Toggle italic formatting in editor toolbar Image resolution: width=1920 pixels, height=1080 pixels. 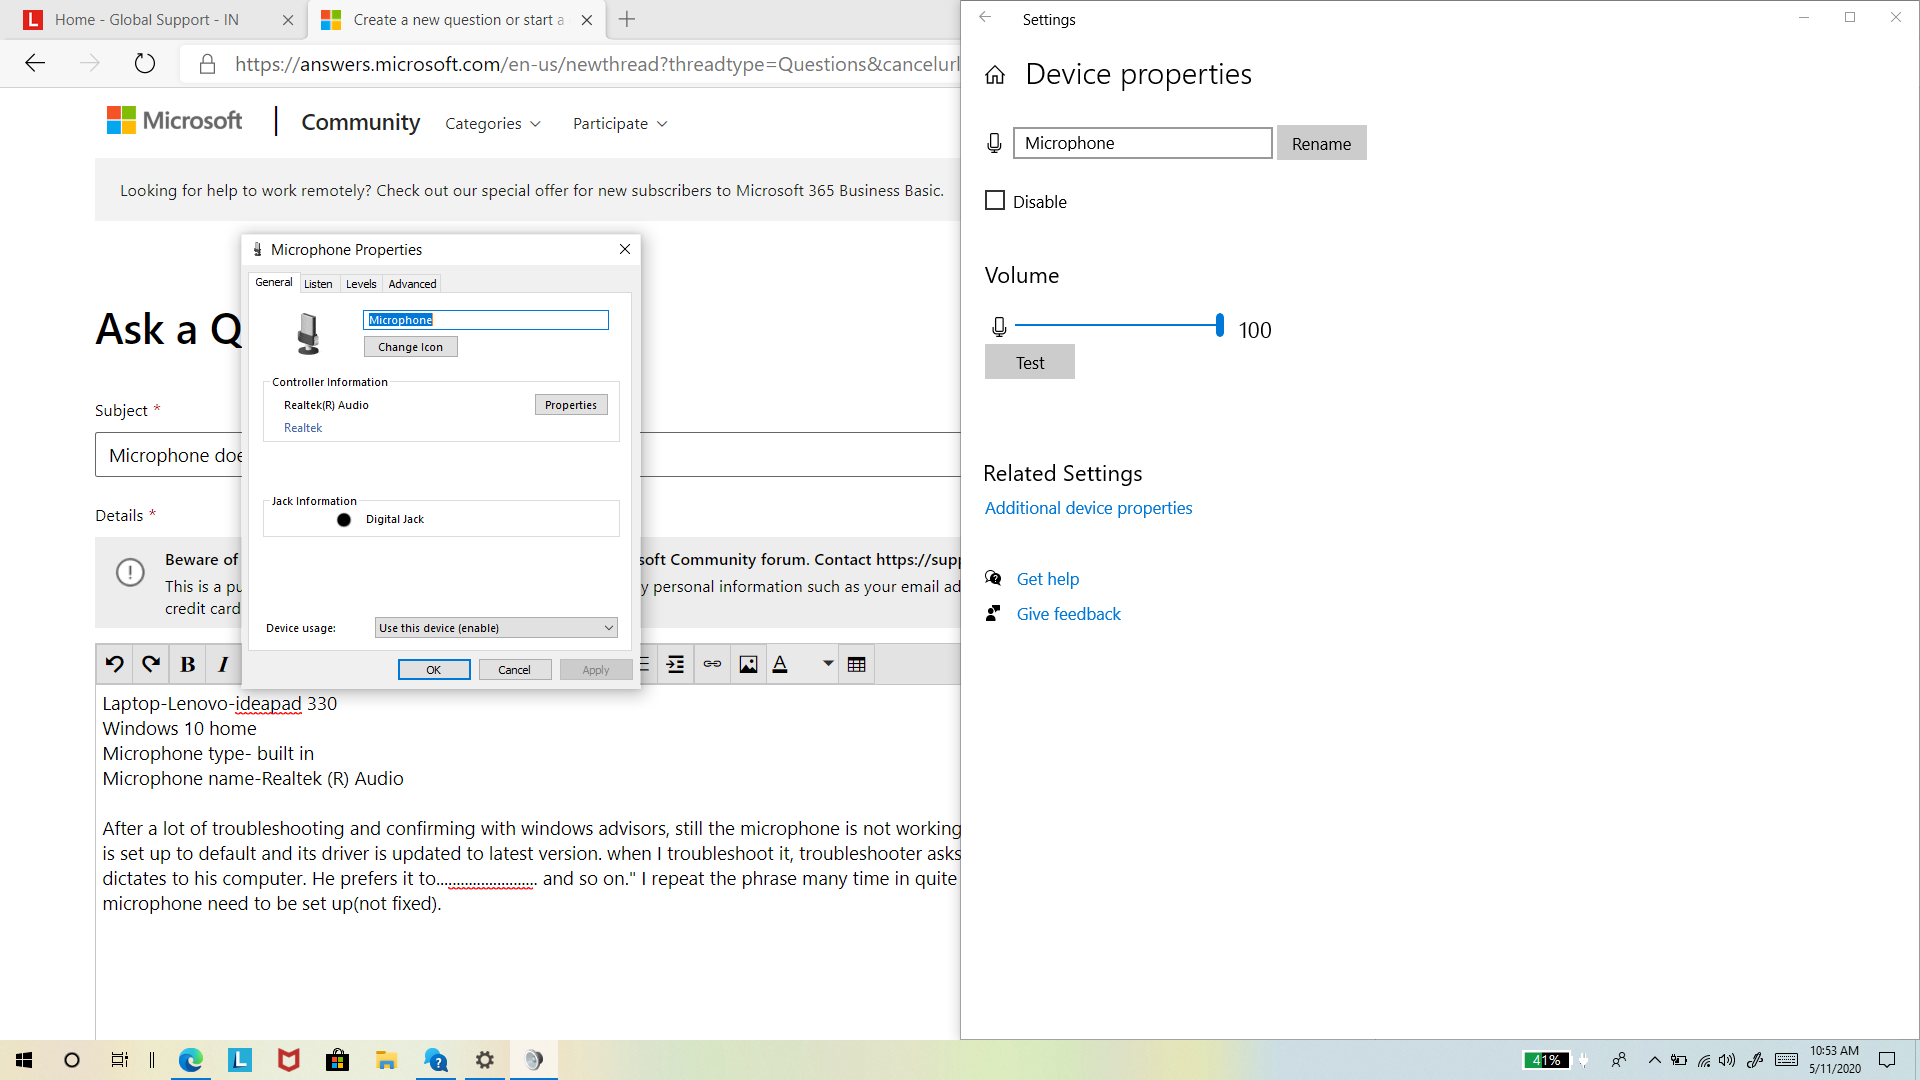[223, 664]
